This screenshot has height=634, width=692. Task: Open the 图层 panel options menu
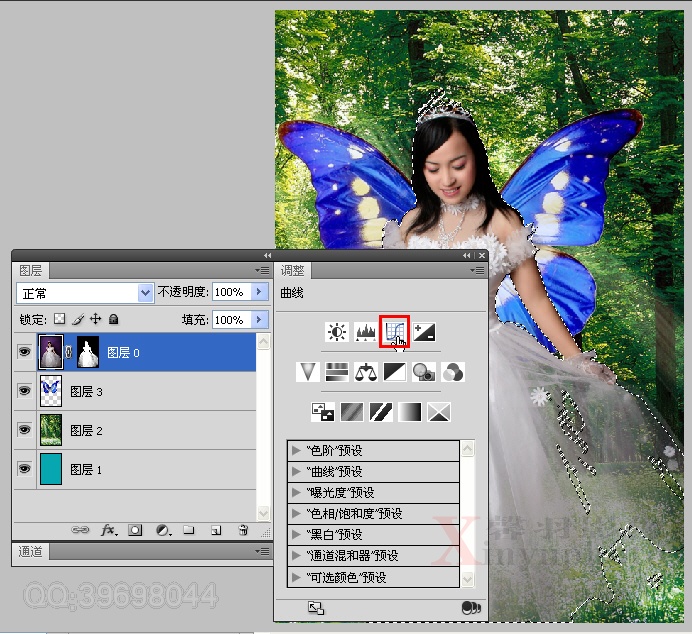click(x=263, y=270)
